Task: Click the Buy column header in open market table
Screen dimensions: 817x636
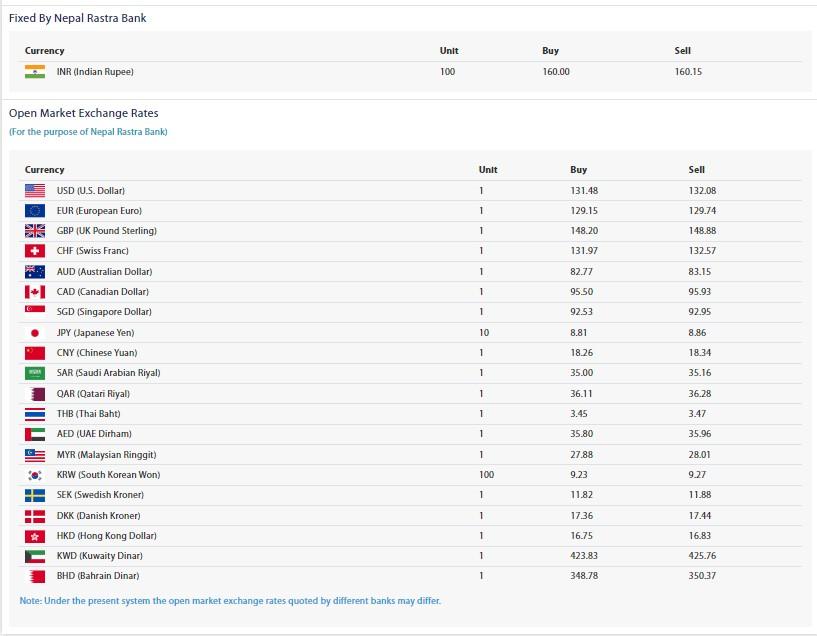Action: pyautogui.click(x=578, y=170)
